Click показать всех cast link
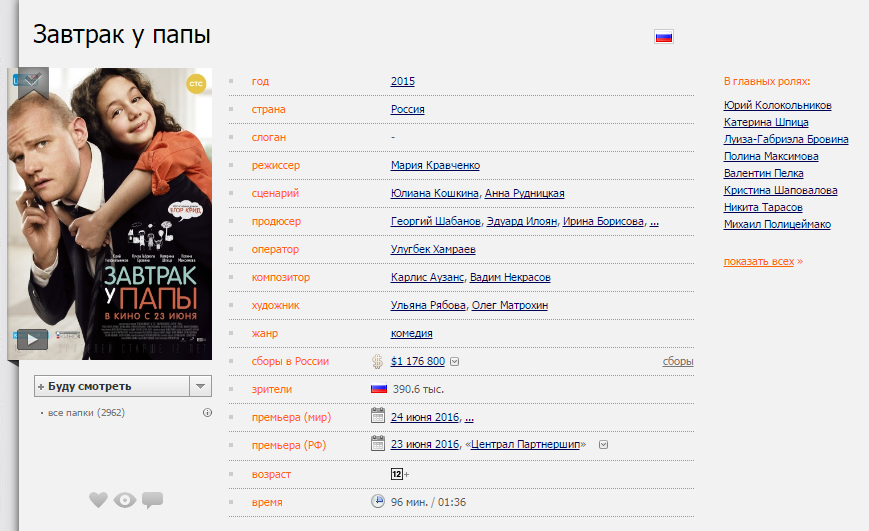Image resolution: width=869 pixels, height=531 pixels. click(758, 261)
